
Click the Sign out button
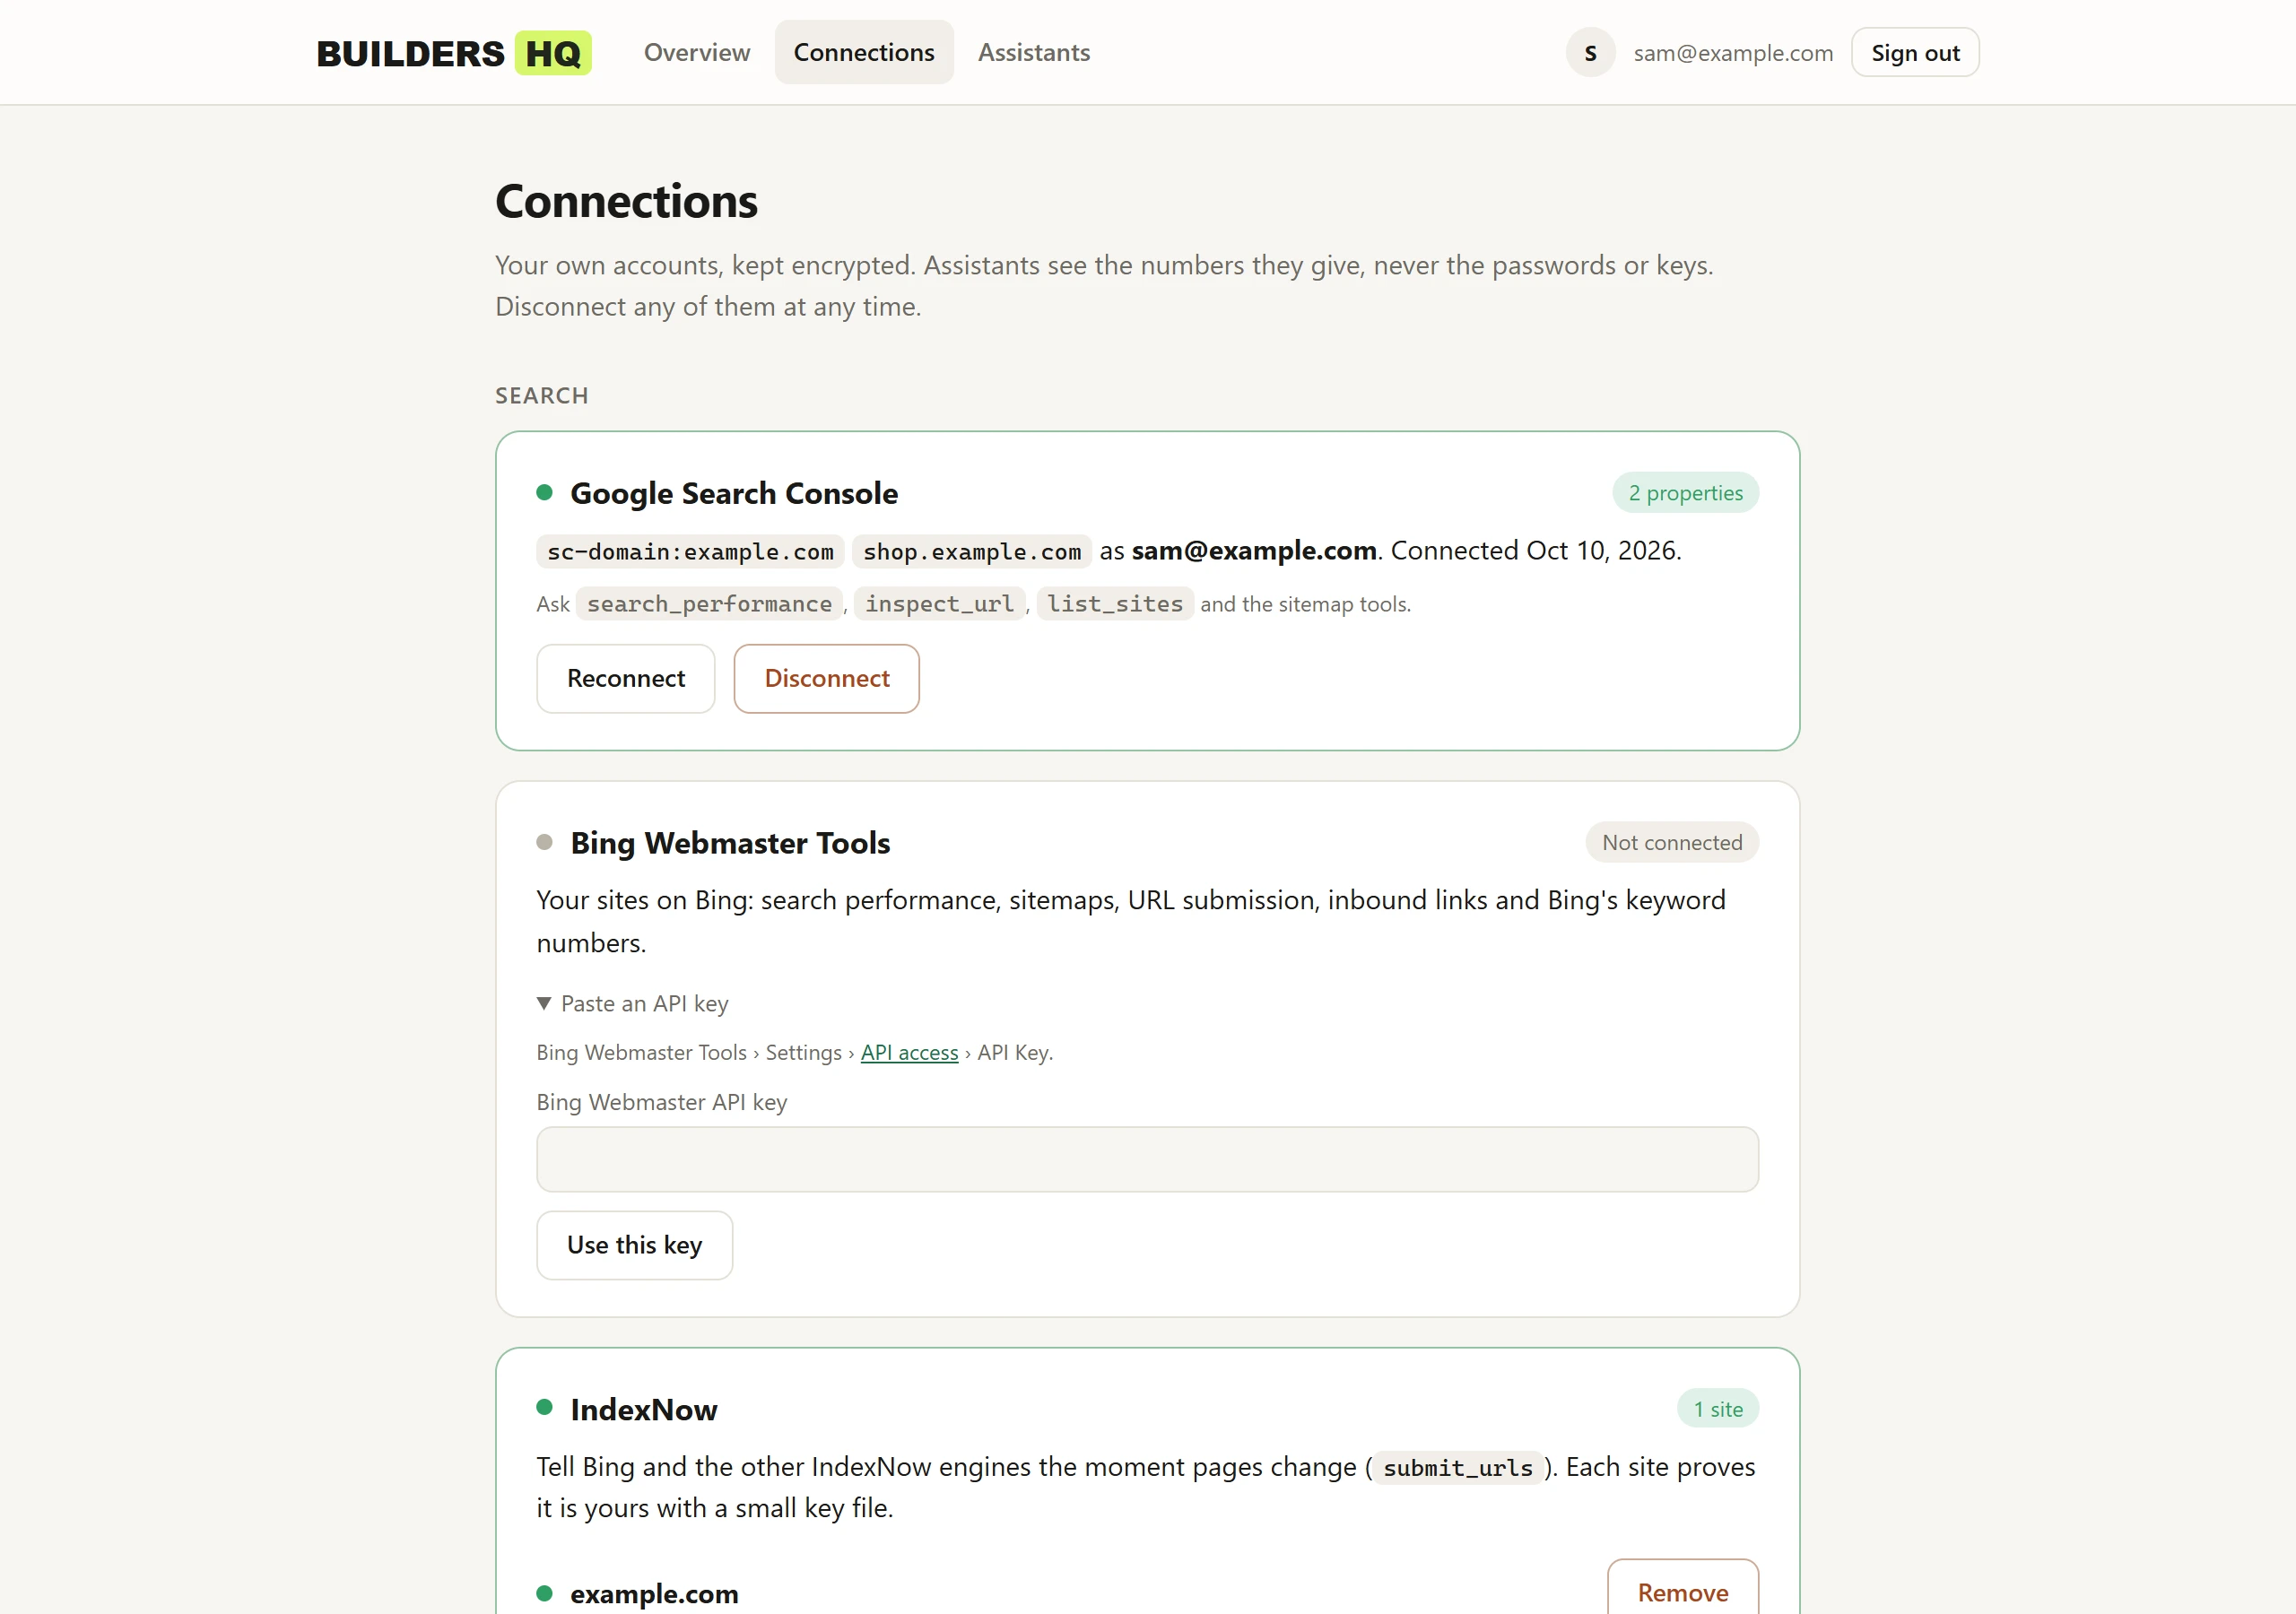point(1915,53)
